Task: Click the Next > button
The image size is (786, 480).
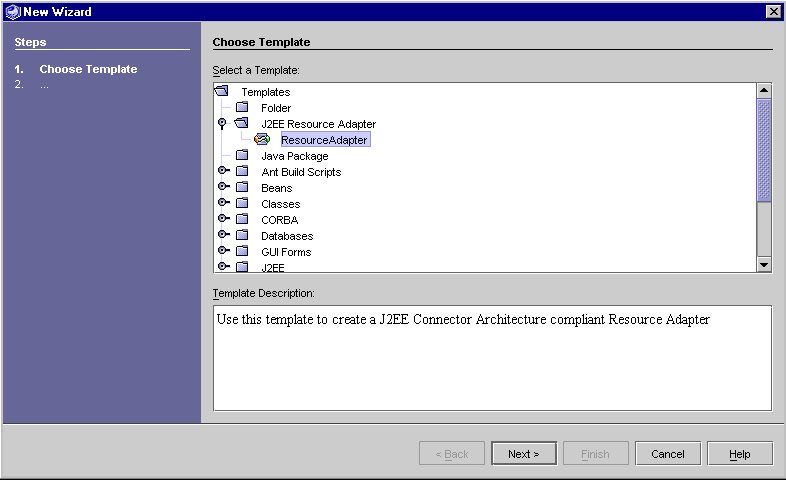Action: click(x=524, y=453)
